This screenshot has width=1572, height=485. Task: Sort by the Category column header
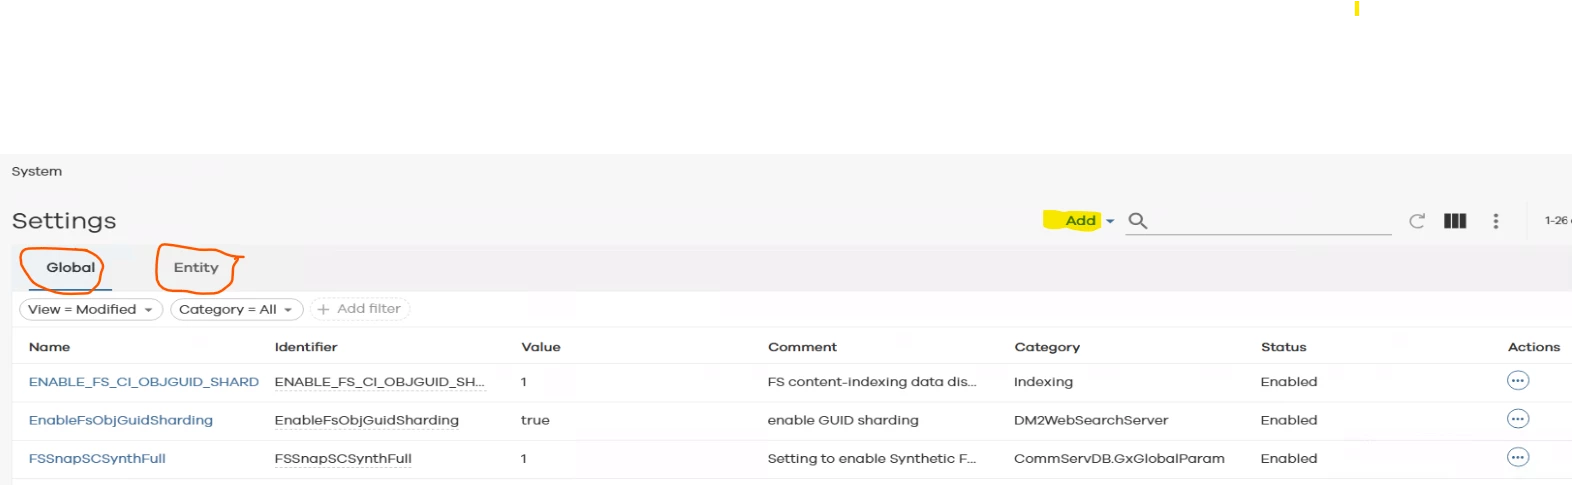(x=1047, y=347)
